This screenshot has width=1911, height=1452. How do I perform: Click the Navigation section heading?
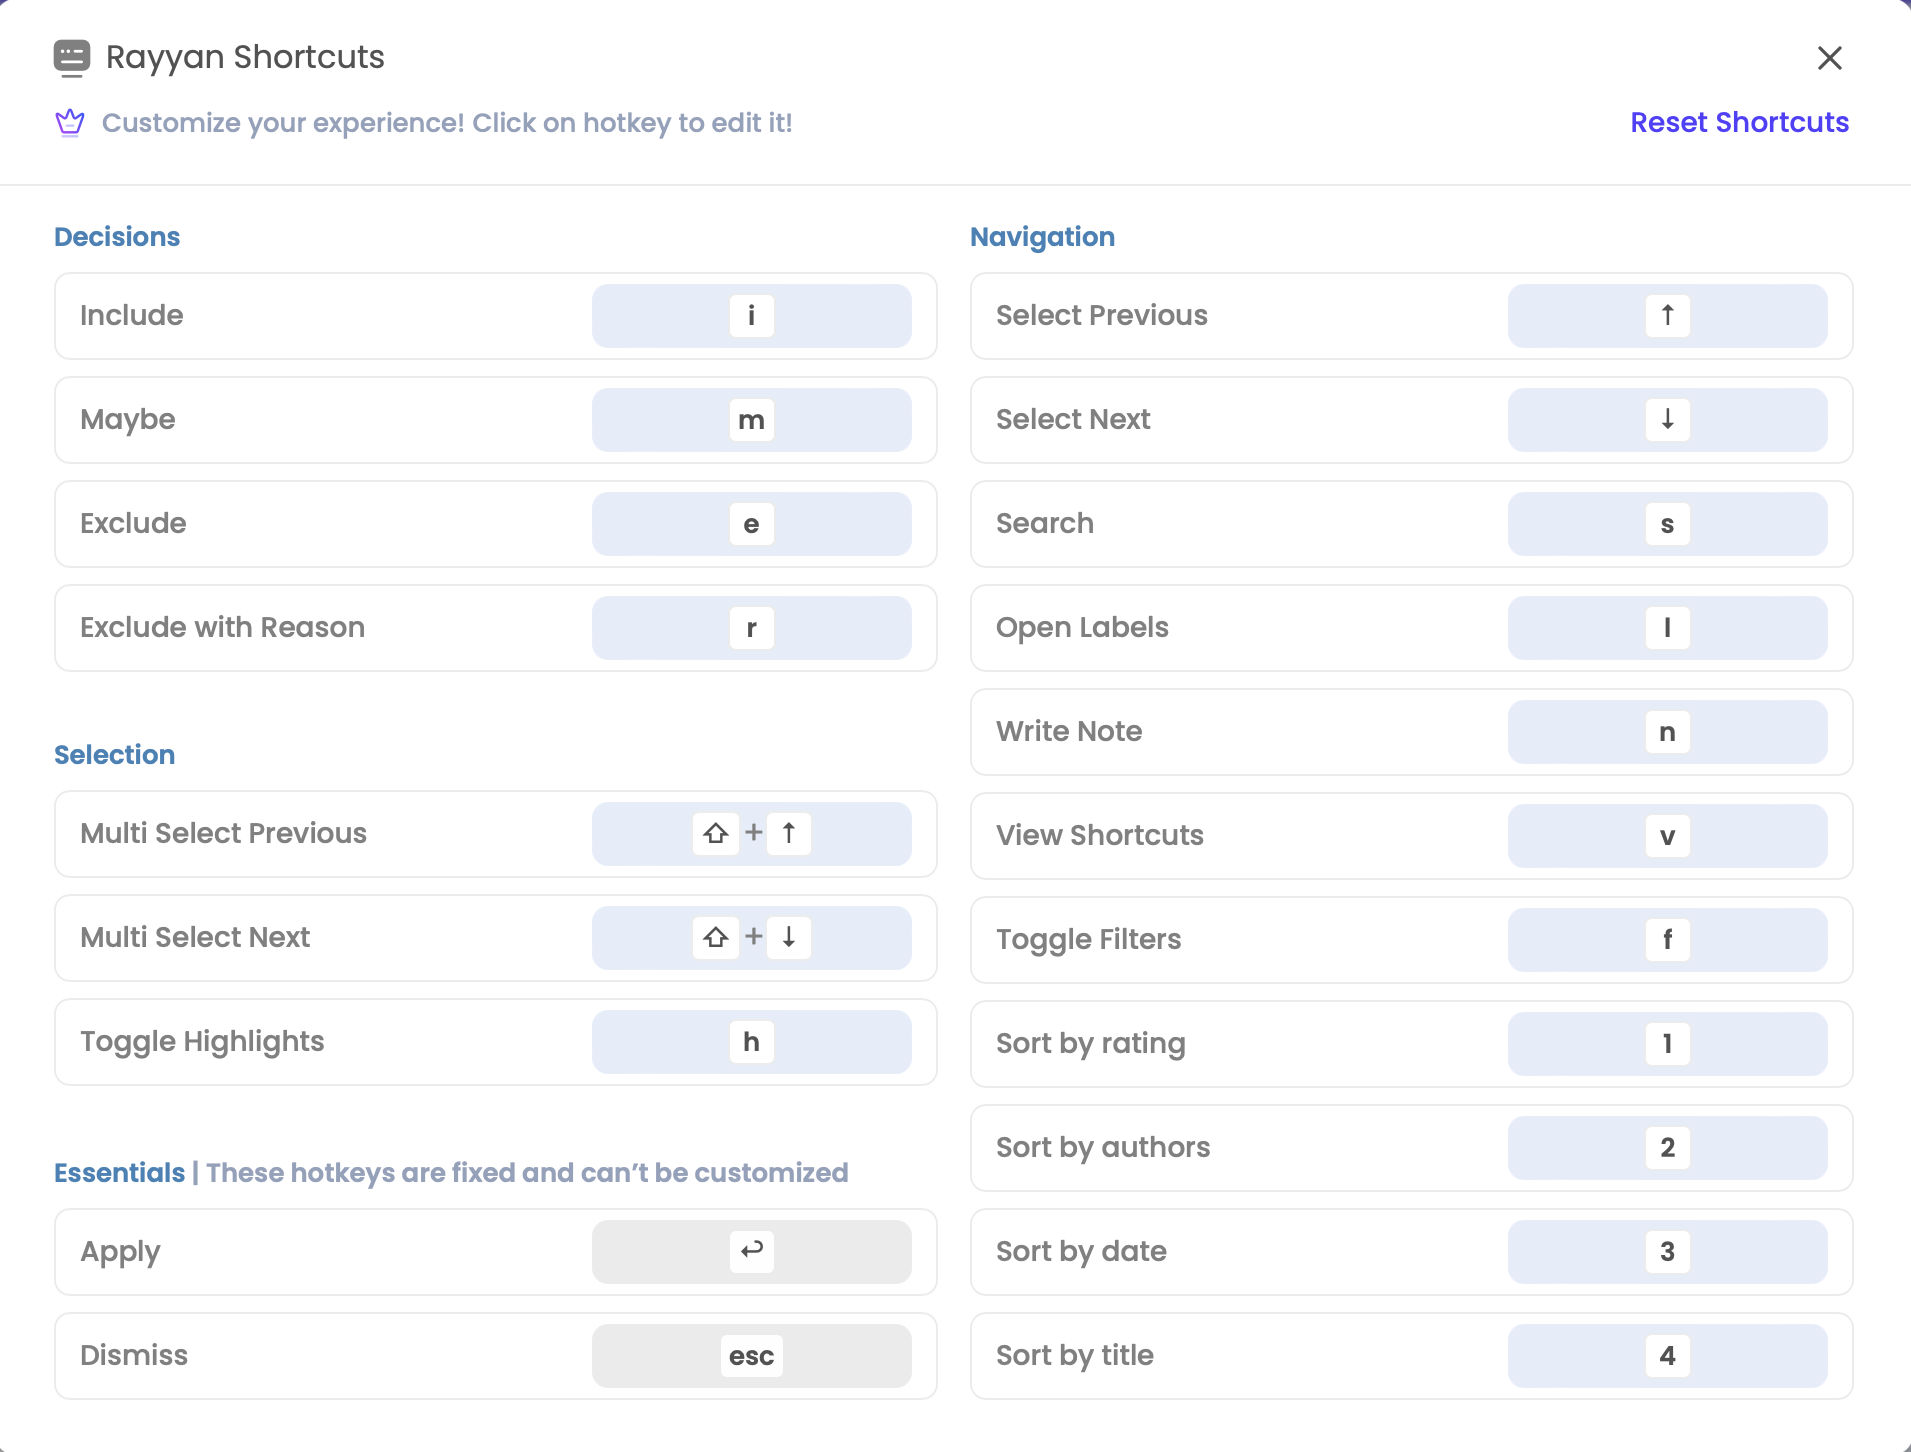point(1042,237)
